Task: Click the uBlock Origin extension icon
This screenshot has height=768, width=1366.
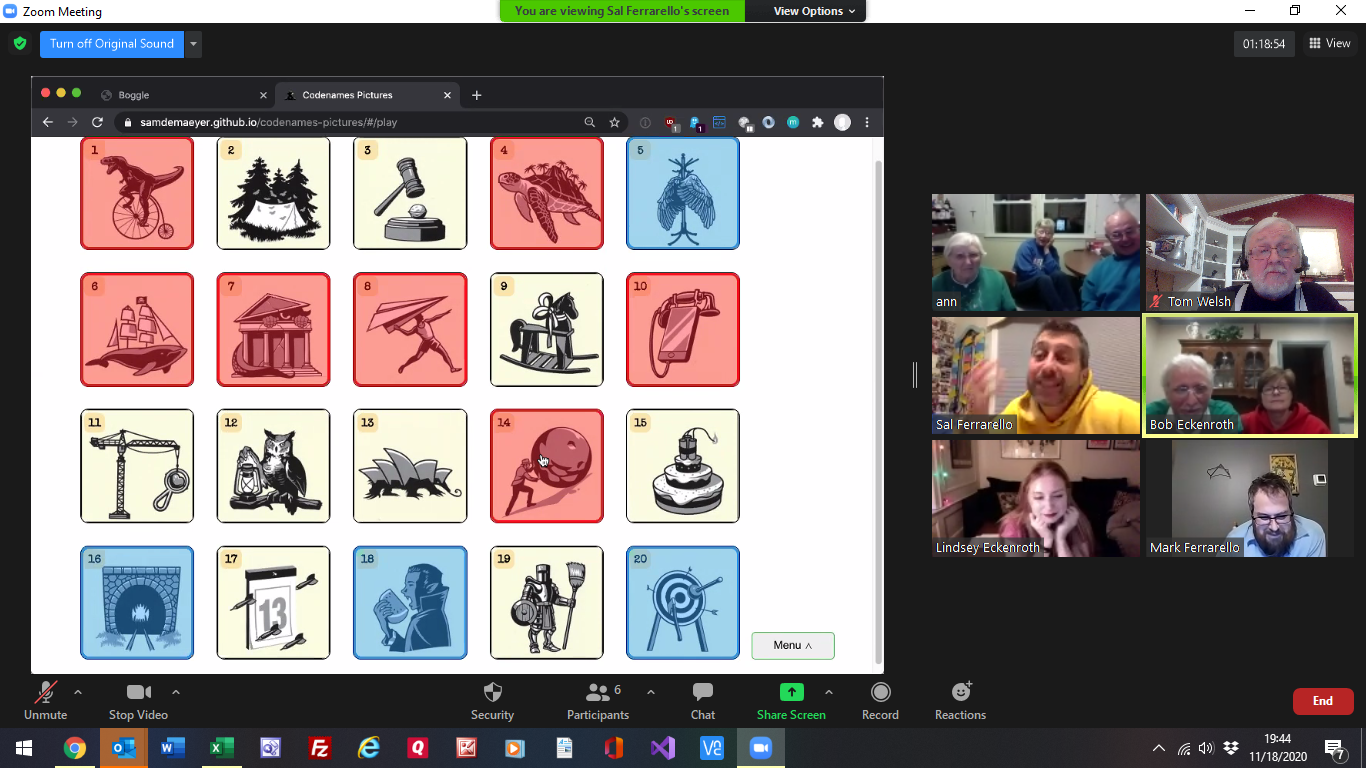Action: point(672,123)
